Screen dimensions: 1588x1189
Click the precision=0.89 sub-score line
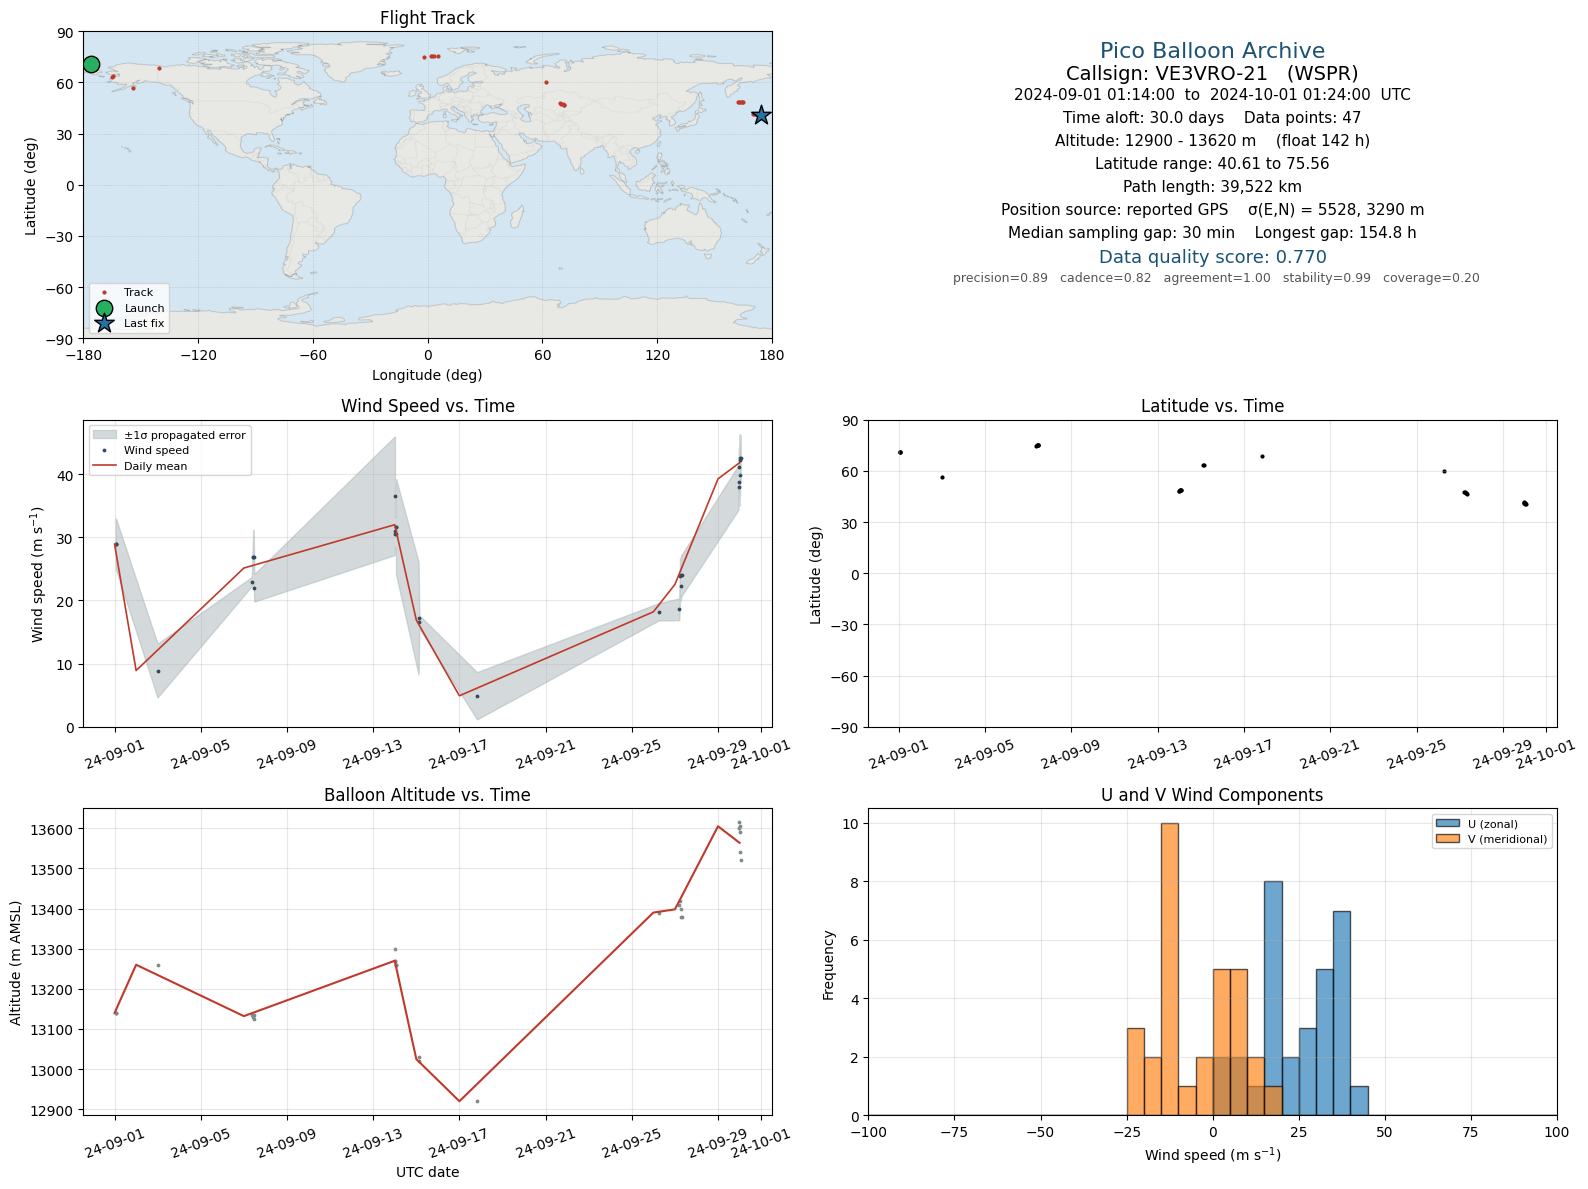1216,278
